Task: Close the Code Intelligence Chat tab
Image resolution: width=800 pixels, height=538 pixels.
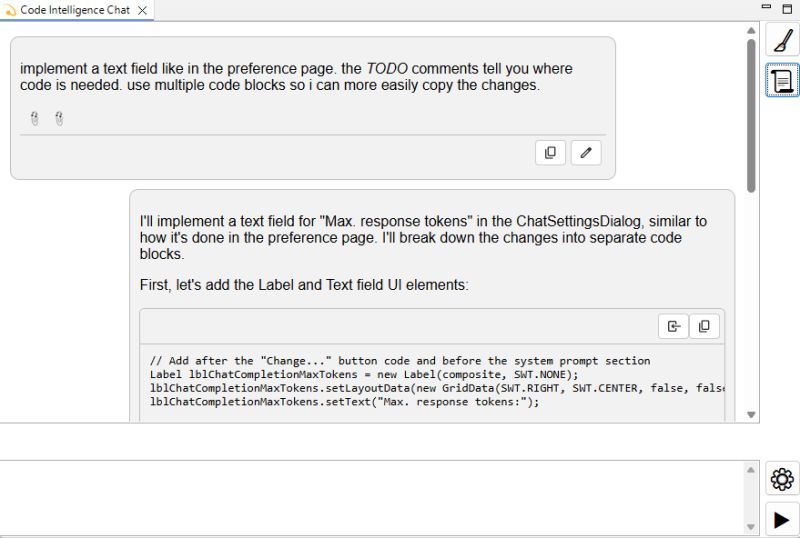Action: click(x=143, y=10)
